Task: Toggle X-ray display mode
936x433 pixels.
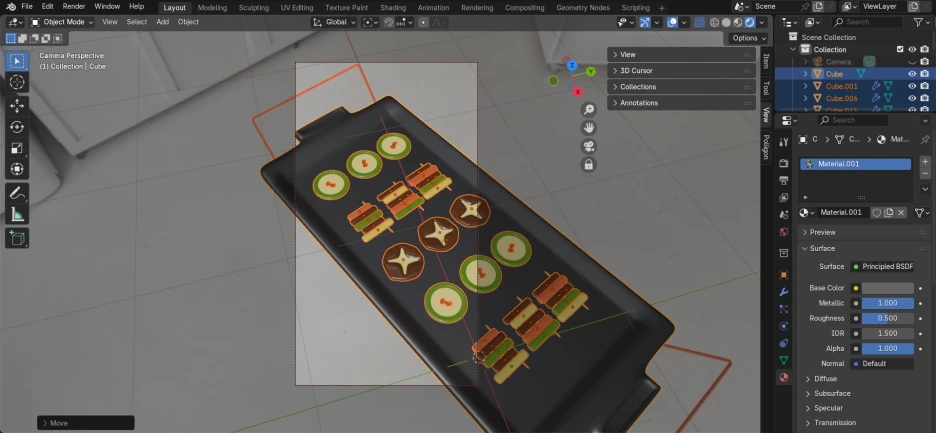Action: point(700,22)
